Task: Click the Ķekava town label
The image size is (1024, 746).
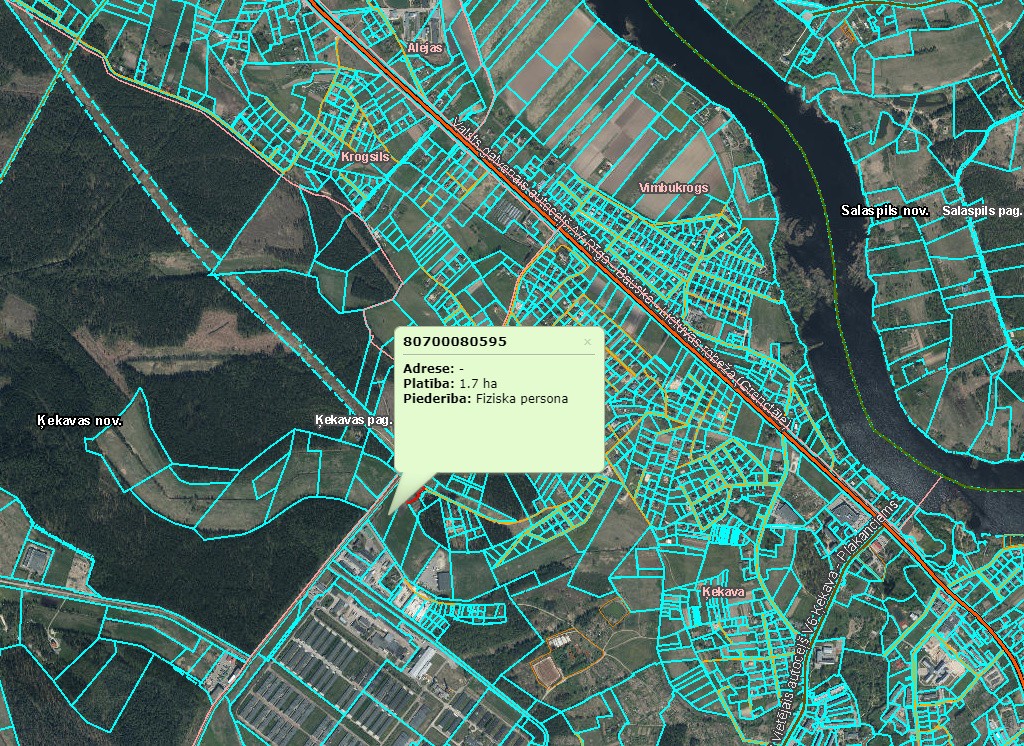Action: point(725,593)
